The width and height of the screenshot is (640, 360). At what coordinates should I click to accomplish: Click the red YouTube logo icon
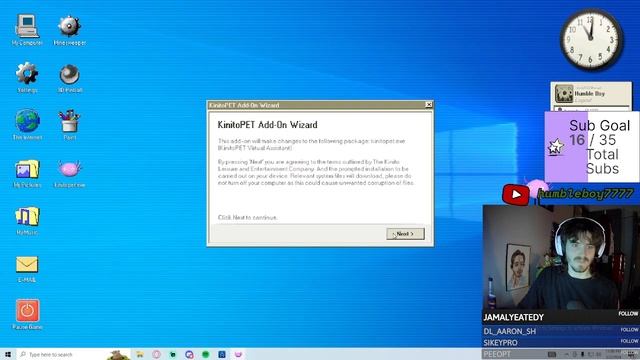pyautogui.click(x=516, y=195)
